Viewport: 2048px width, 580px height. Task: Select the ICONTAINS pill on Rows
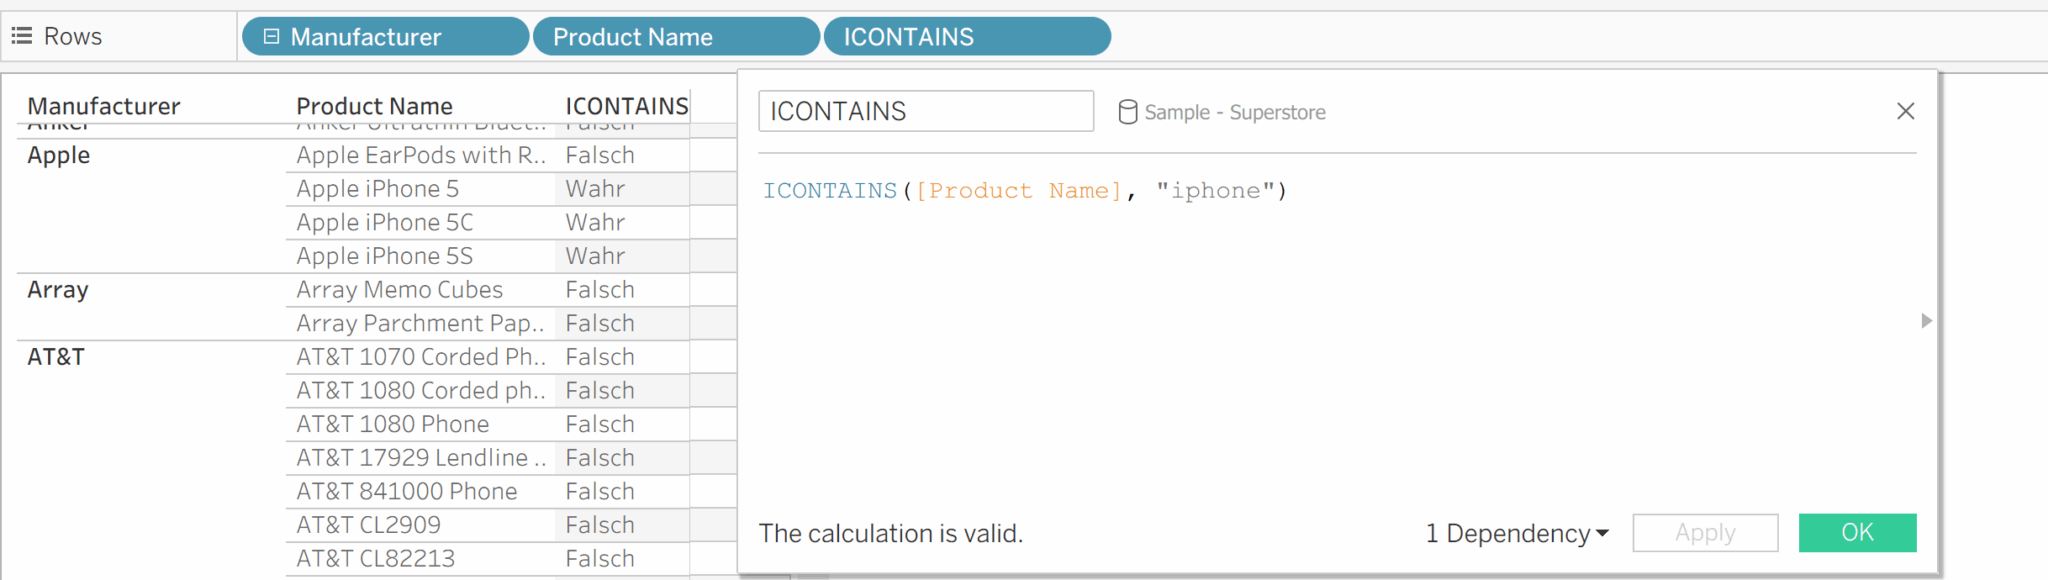tap(966, 36)
